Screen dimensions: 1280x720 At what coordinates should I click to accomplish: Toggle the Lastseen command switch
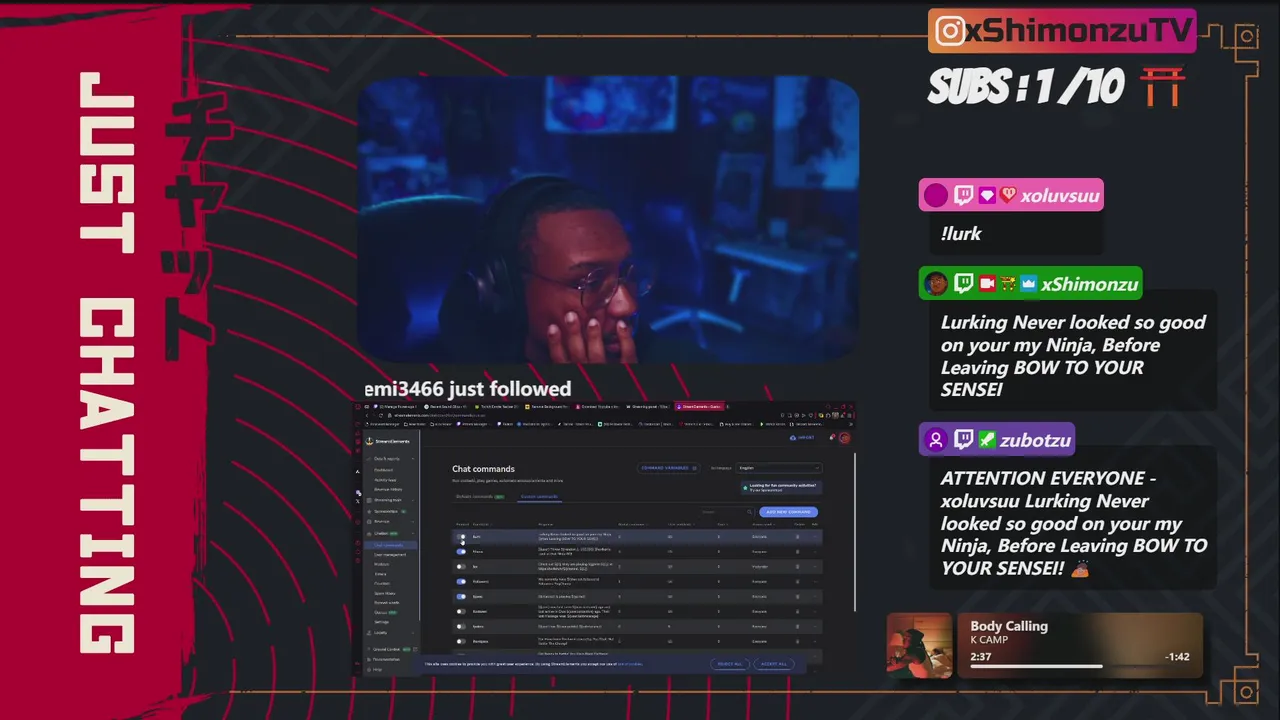461,611
